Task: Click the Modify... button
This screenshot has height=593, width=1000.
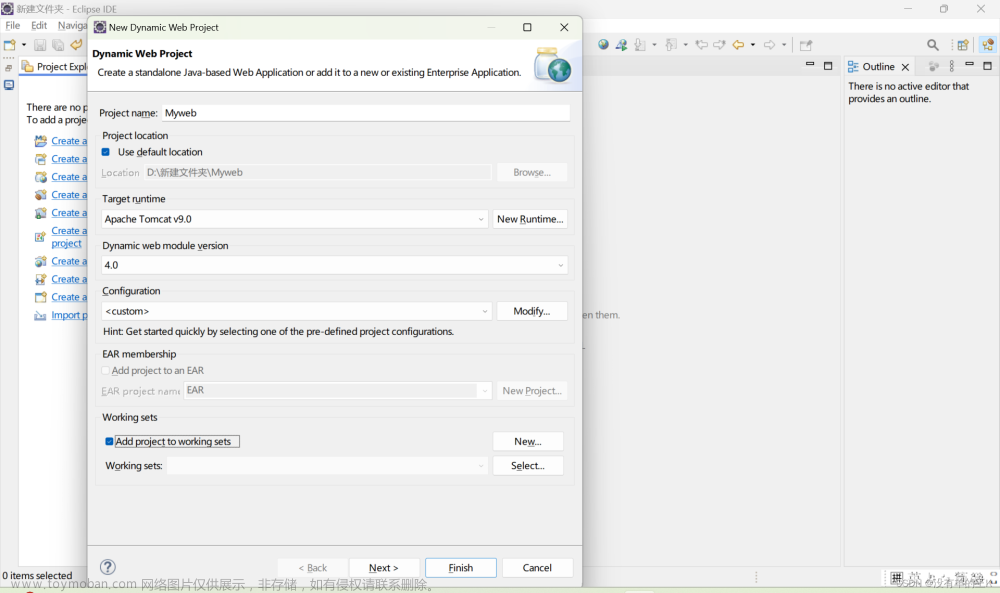Action: (532, 311)
